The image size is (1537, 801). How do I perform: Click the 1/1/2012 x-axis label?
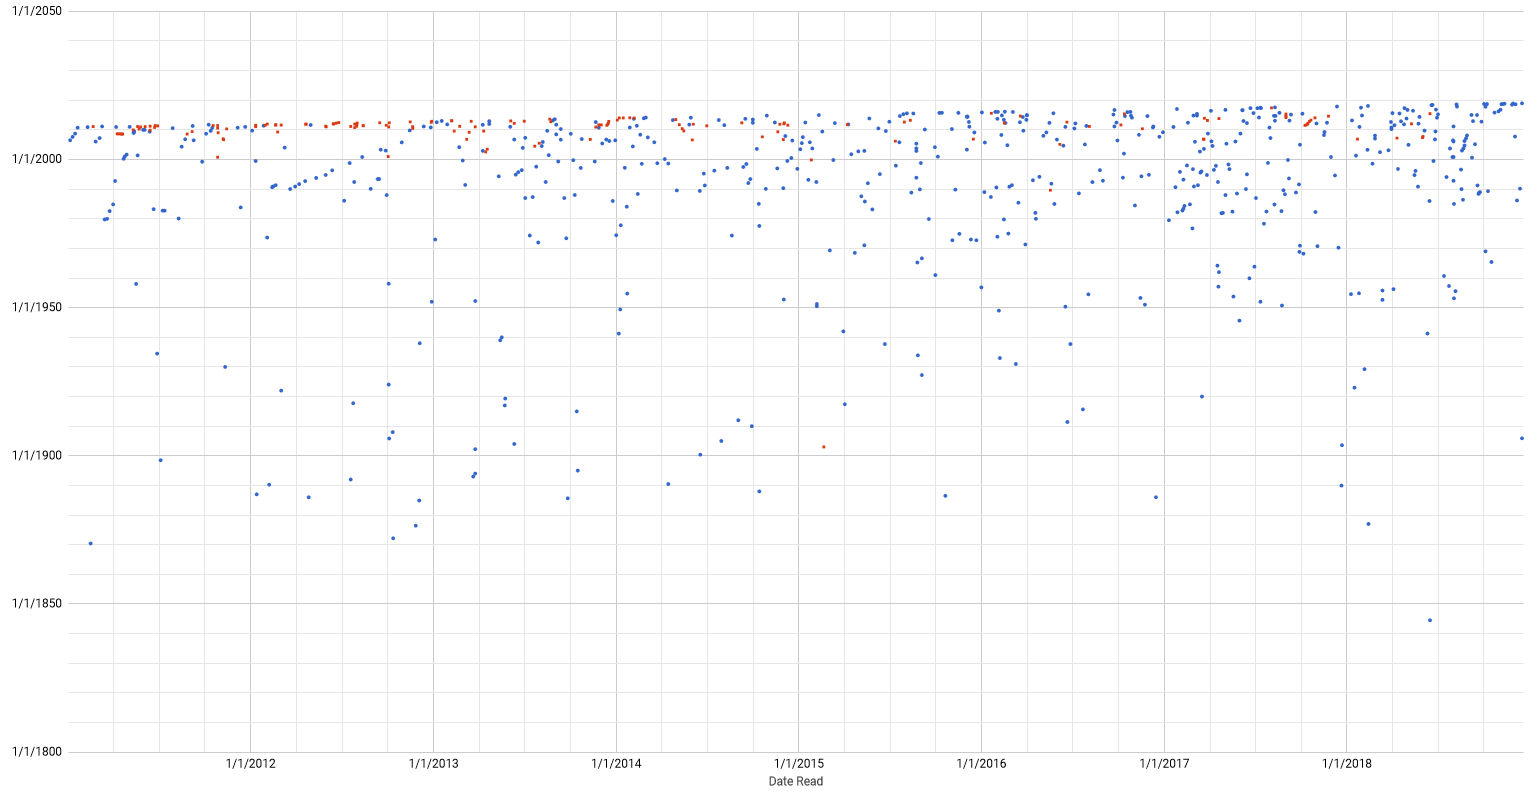tap(250, 764)
